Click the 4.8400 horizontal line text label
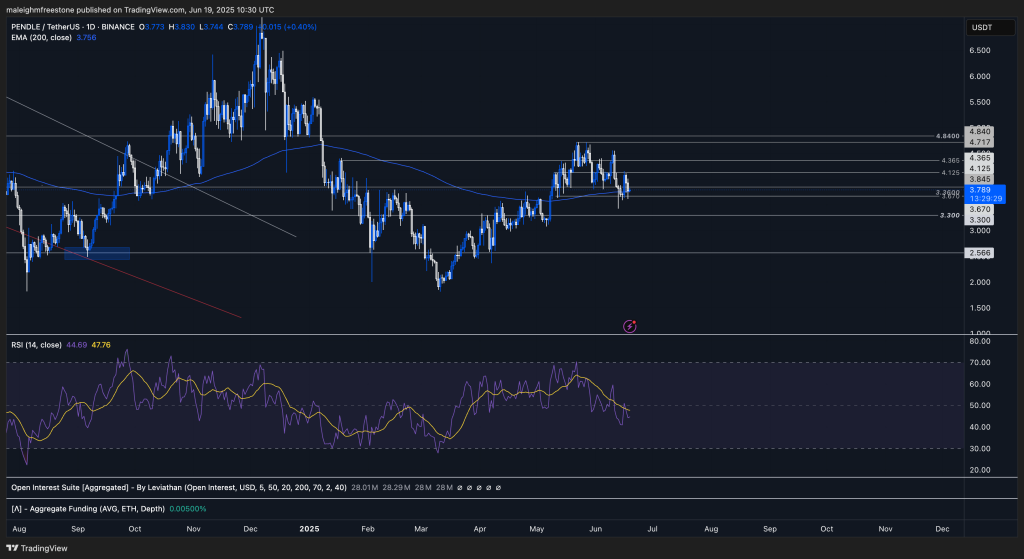1024x559 pixels. [x=947, y=135]
